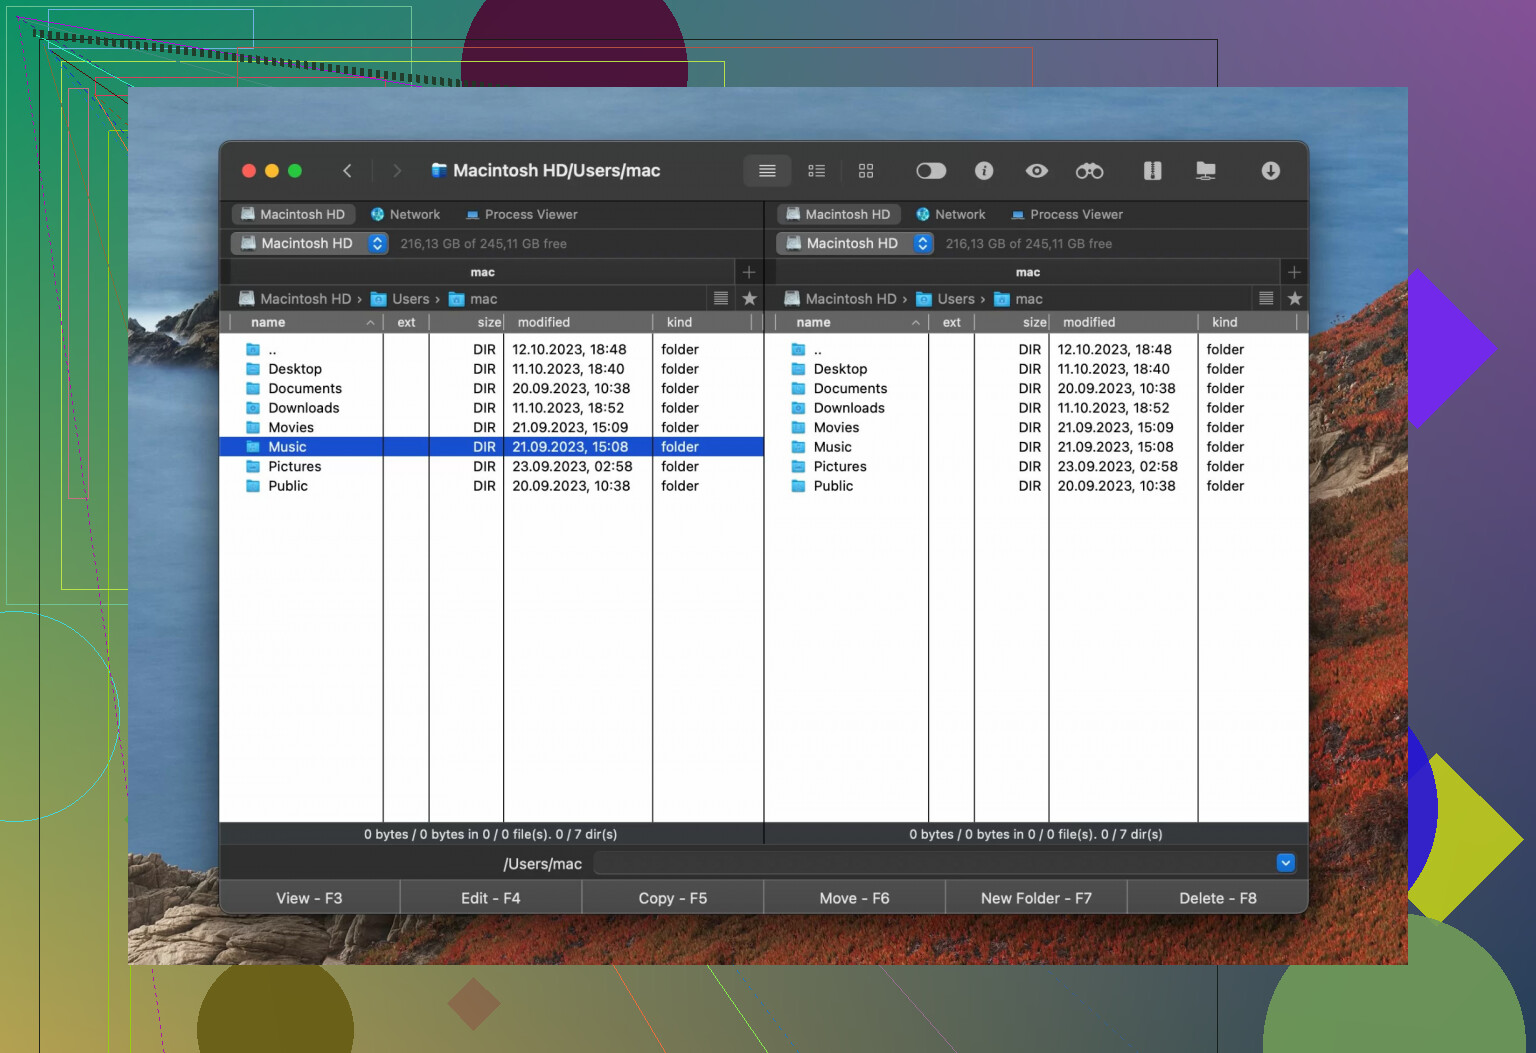Switch to icon grid view
This screenshot has height=1053, width=1536.
coord(866,171)
